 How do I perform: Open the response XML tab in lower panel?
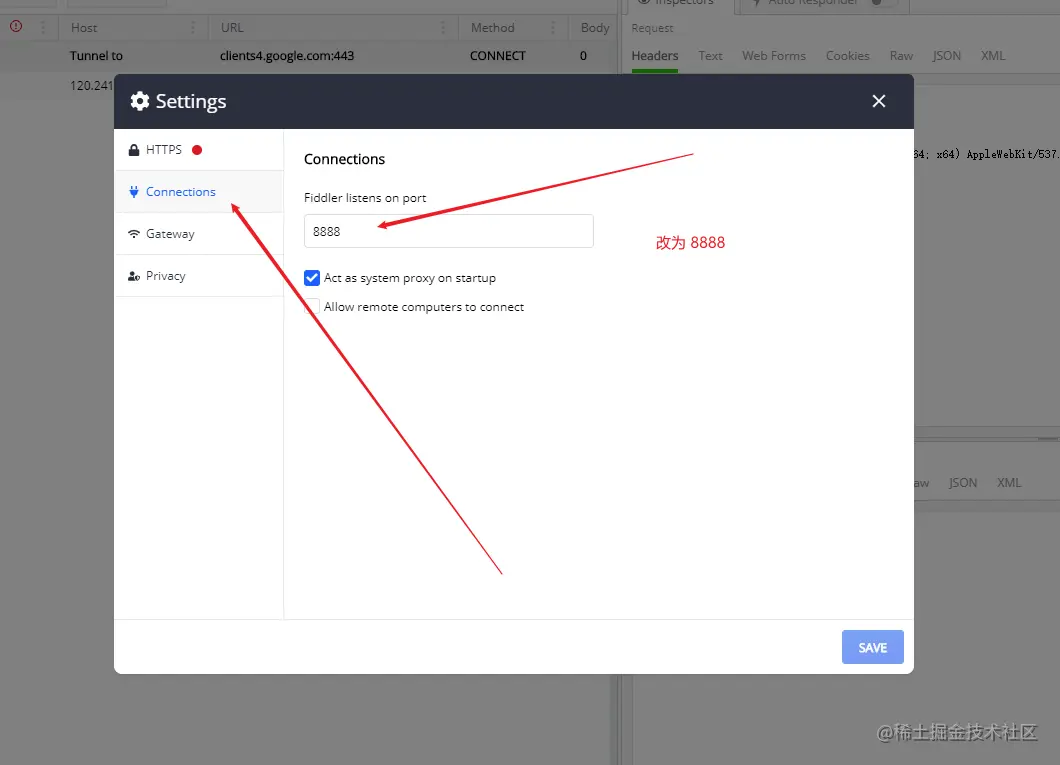(x=1009, y=483)
